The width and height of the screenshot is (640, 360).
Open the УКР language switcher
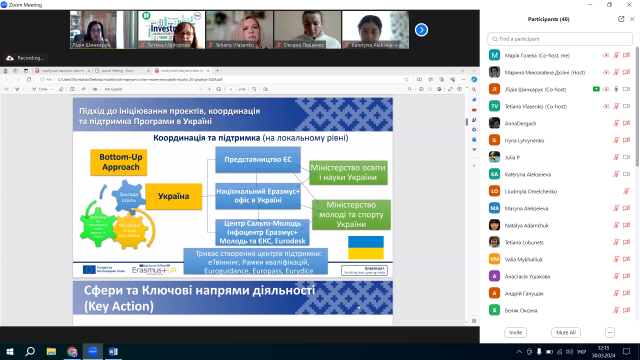click(582, 352)
